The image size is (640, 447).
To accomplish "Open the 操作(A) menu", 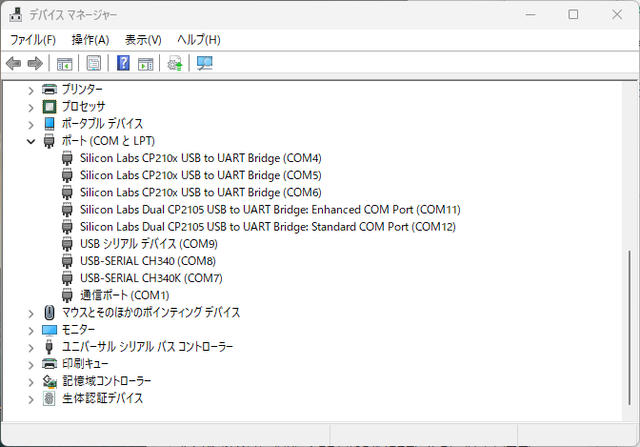I will (x=90, y=40).
